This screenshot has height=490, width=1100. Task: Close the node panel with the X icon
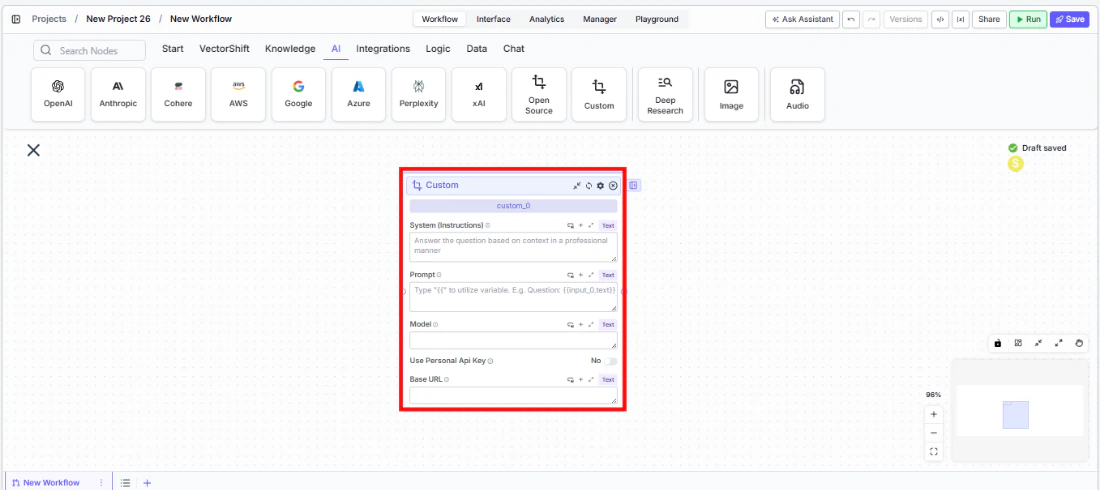coord(33,150)
